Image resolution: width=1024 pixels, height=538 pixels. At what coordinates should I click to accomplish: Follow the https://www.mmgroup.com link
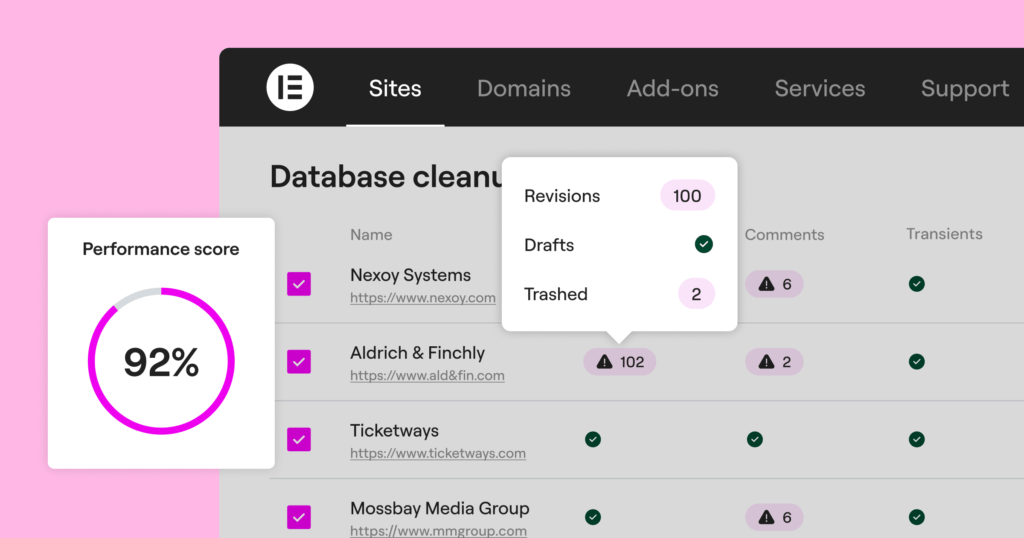(438, 531)
